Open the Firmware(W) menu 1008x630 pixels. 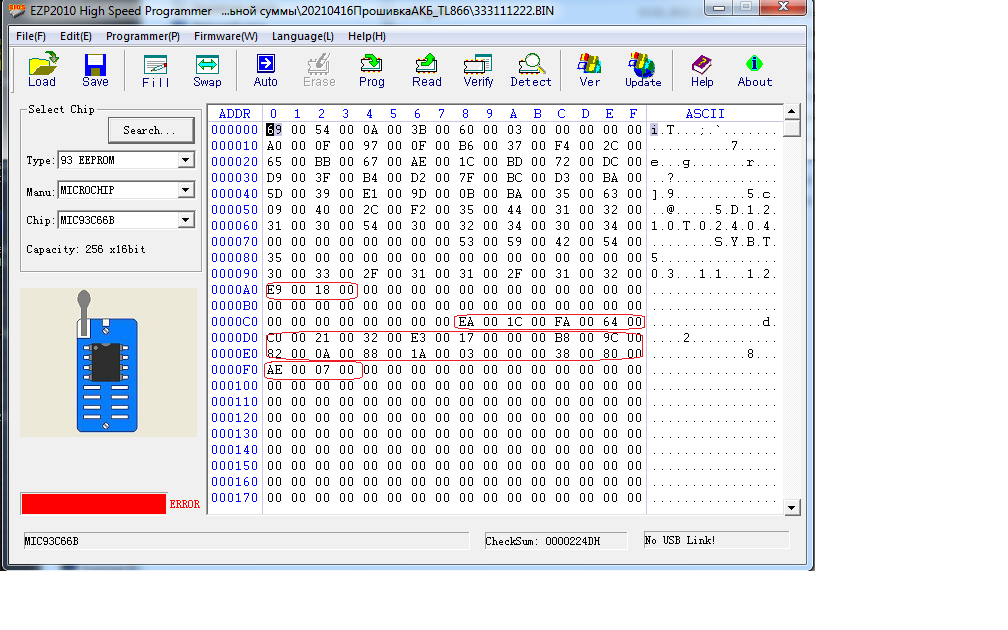point(225,36)
